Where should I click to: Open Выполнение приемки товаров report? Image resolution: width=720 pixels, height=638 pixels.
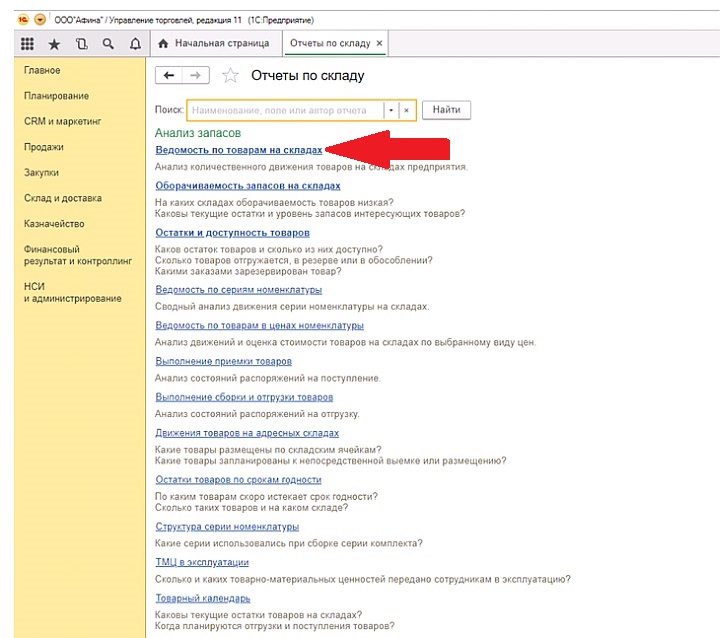click(x=224, y=361)
